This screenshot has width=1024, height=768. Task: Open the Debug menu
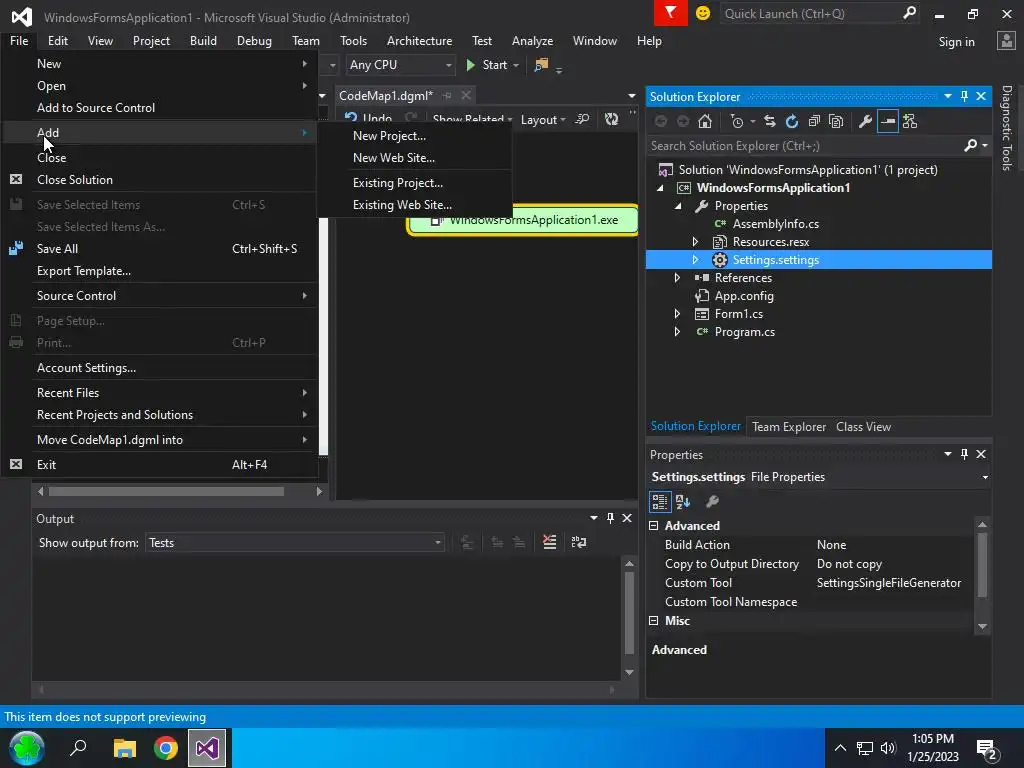254,40
